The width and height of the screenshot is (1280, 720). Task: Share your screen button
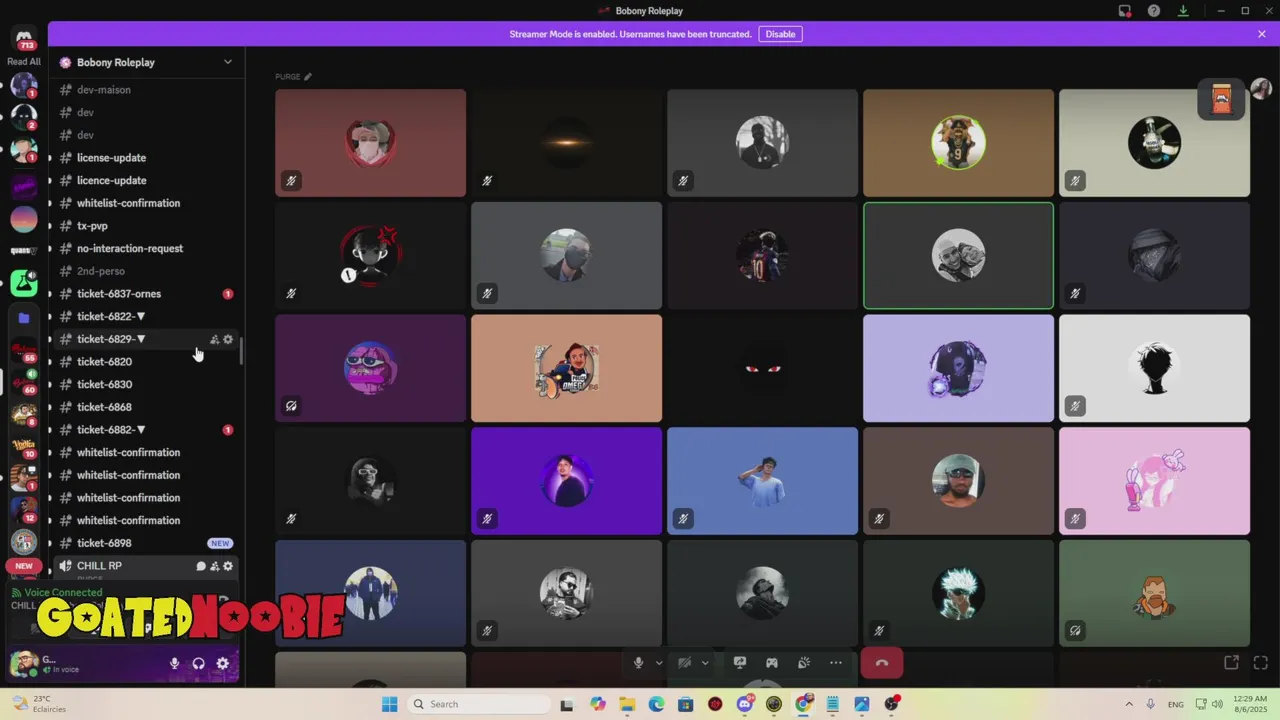pyautogui.click(x=740, y=663)
